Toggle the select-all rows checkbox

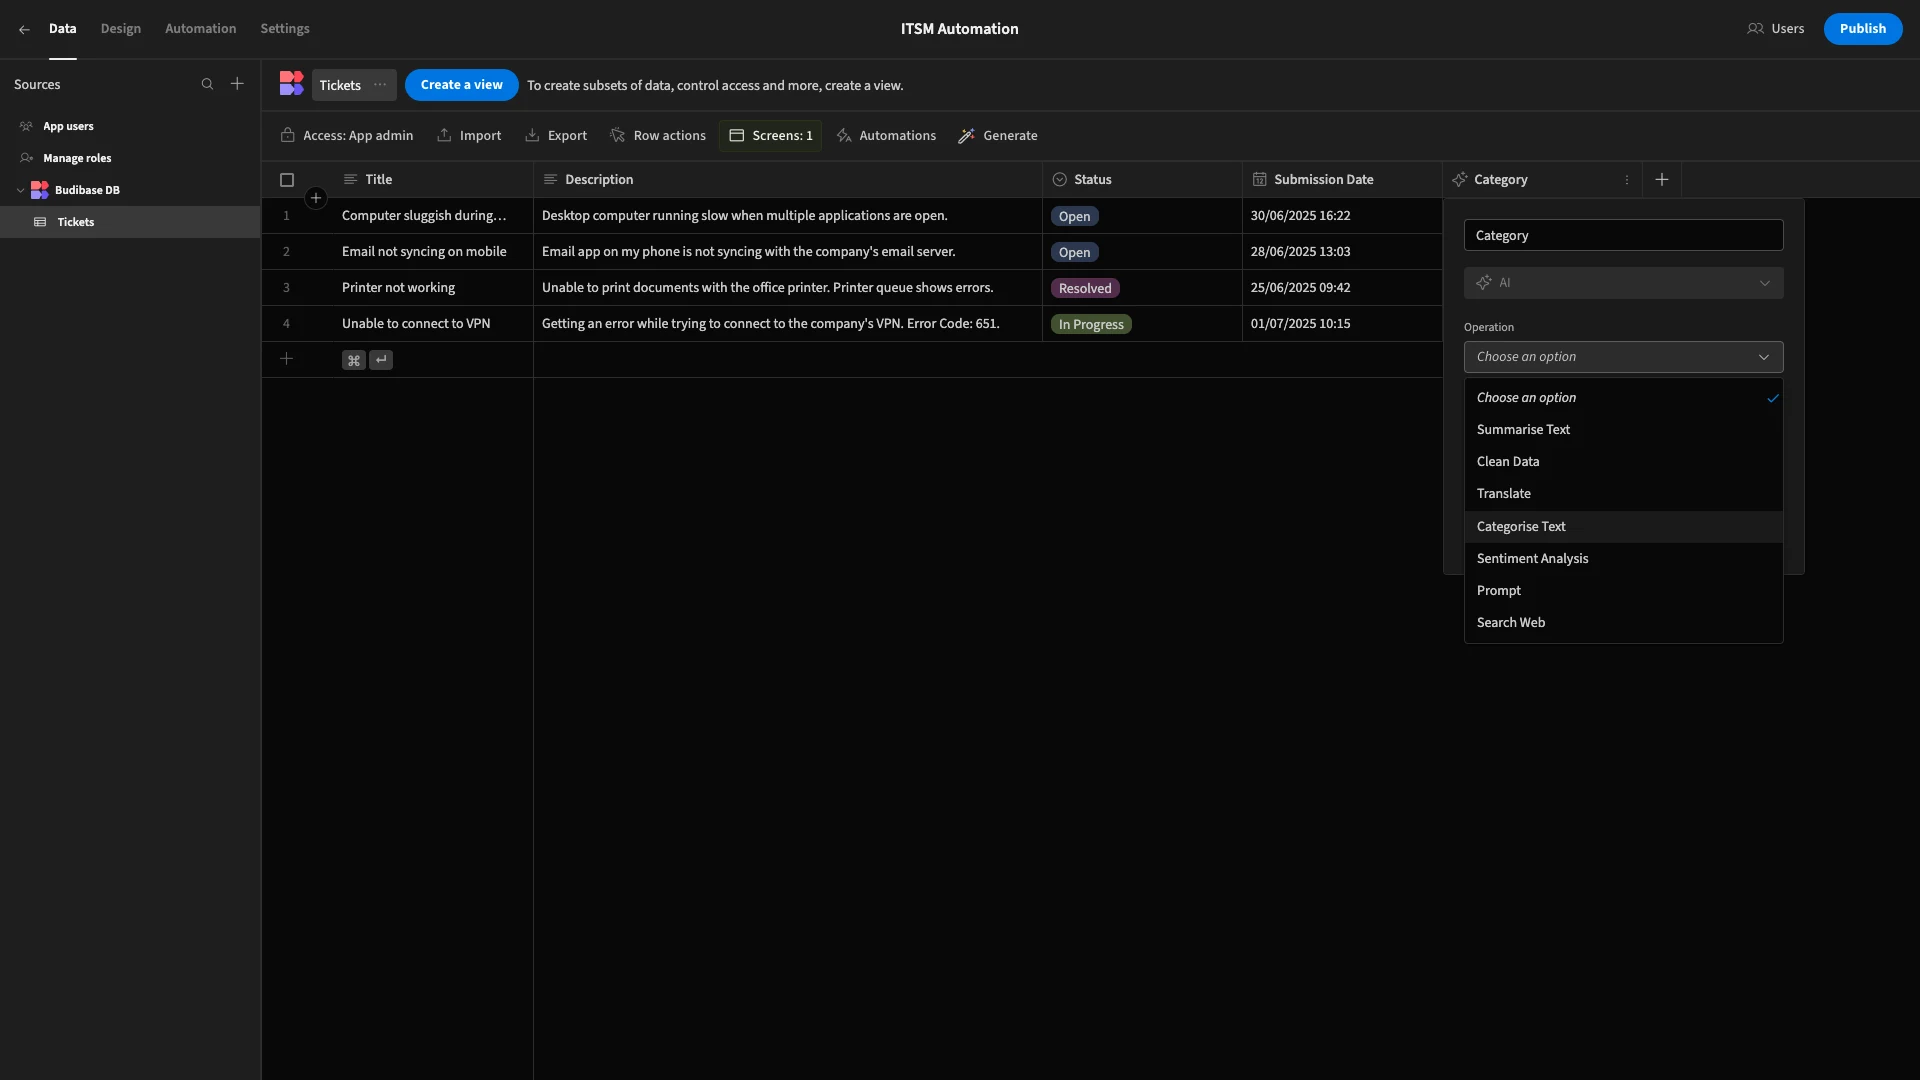(287, 180)
